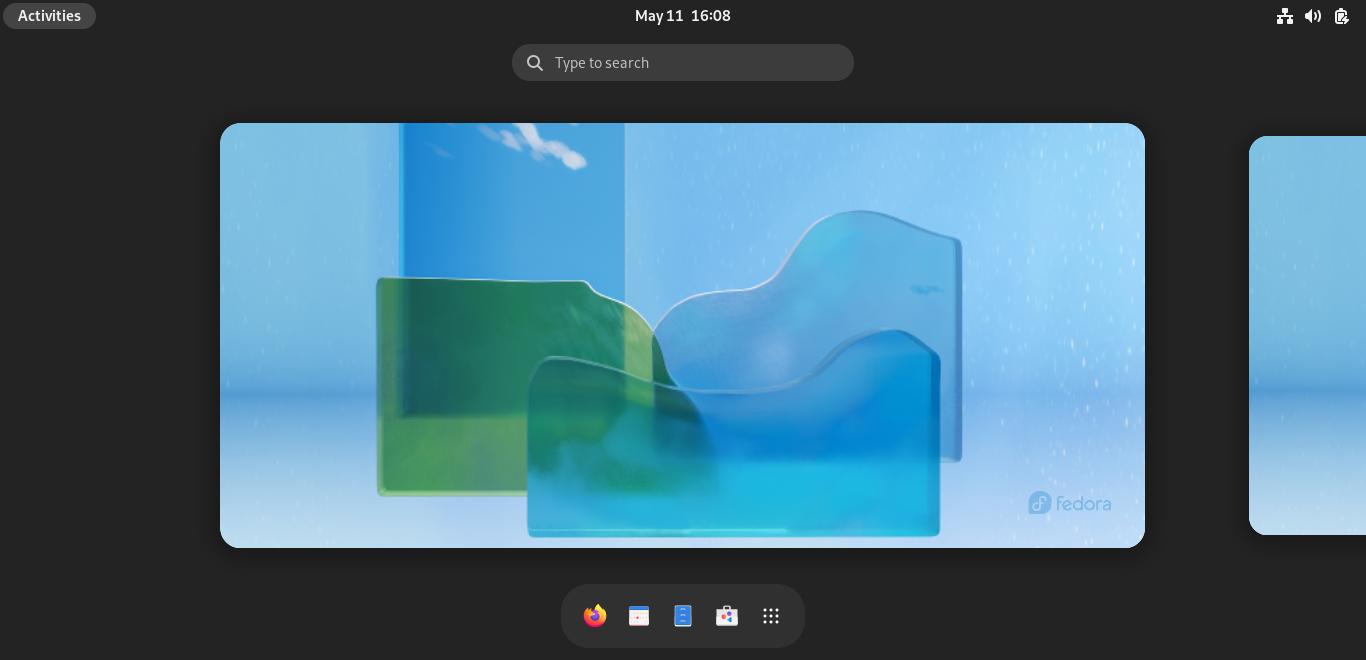Open GNOME Software store
The height and width of the screenshot is (660, 1366).
tap(727, 616)
